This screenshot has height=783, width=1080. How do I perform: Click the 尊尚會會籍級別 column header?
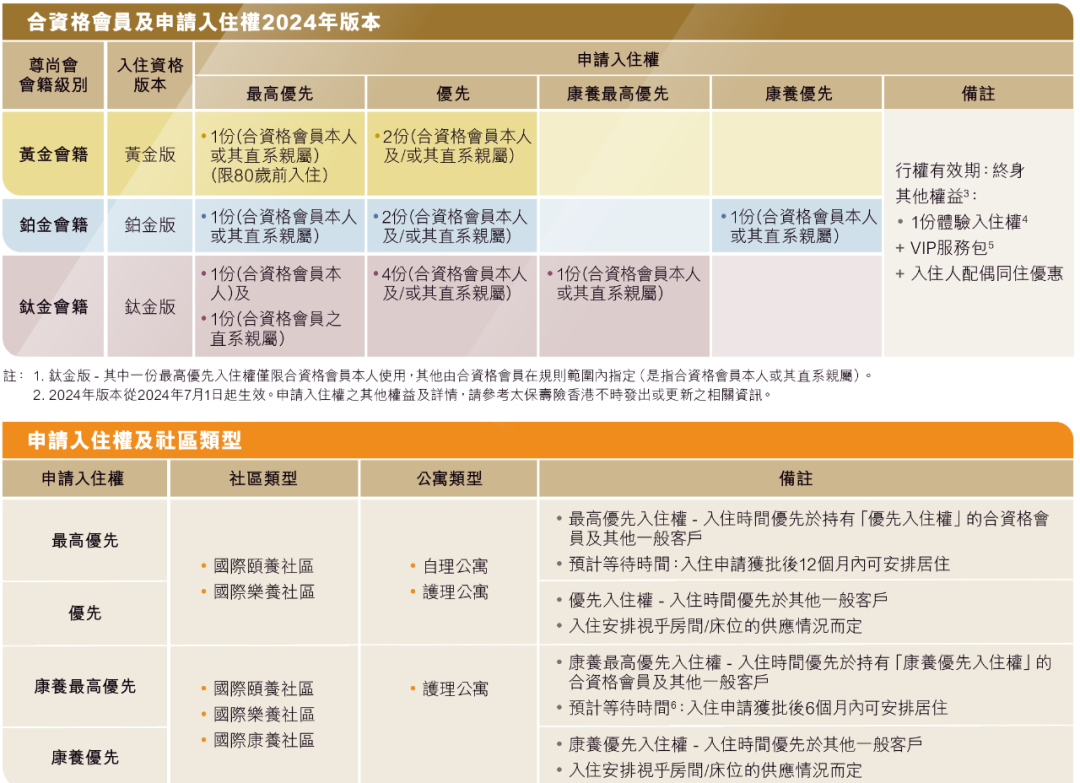coord(54,75)
